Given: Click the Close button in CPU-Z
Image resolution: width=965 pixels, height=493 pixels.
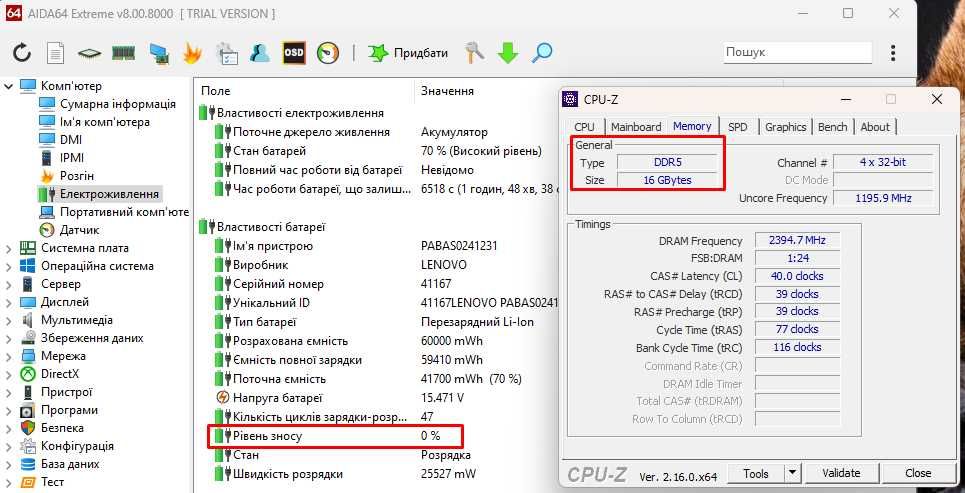Looking at the screenshot, I should 918,473.
